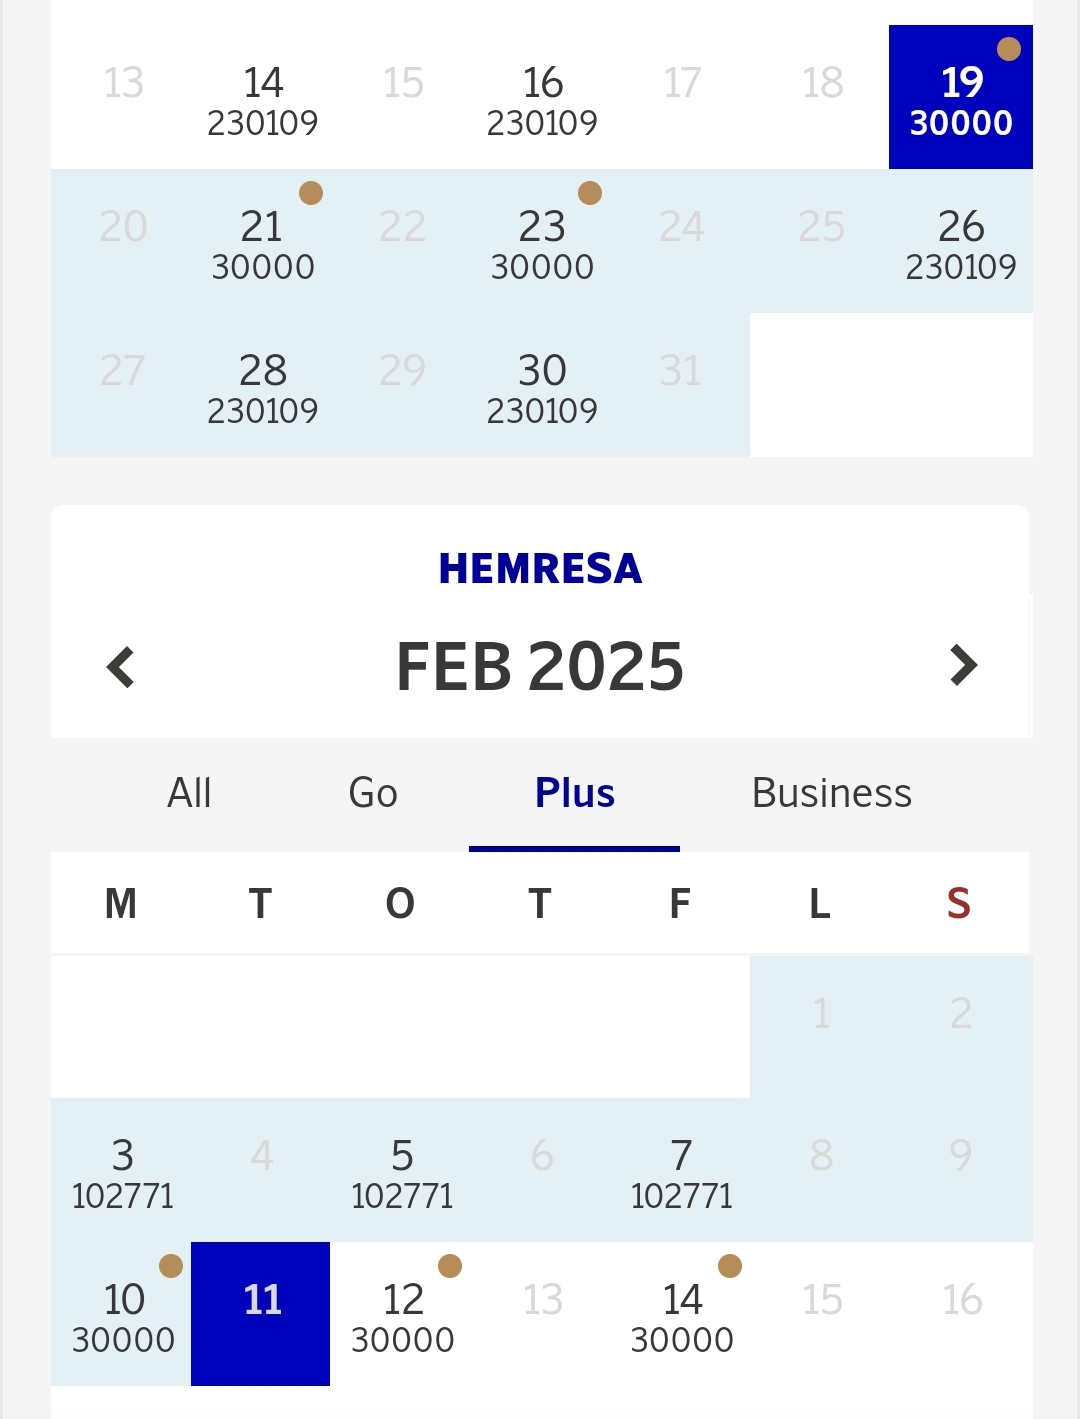Go to previous month in Hemresa calendar
This screenshot has width=1080, height=1419.
[121, 667]
